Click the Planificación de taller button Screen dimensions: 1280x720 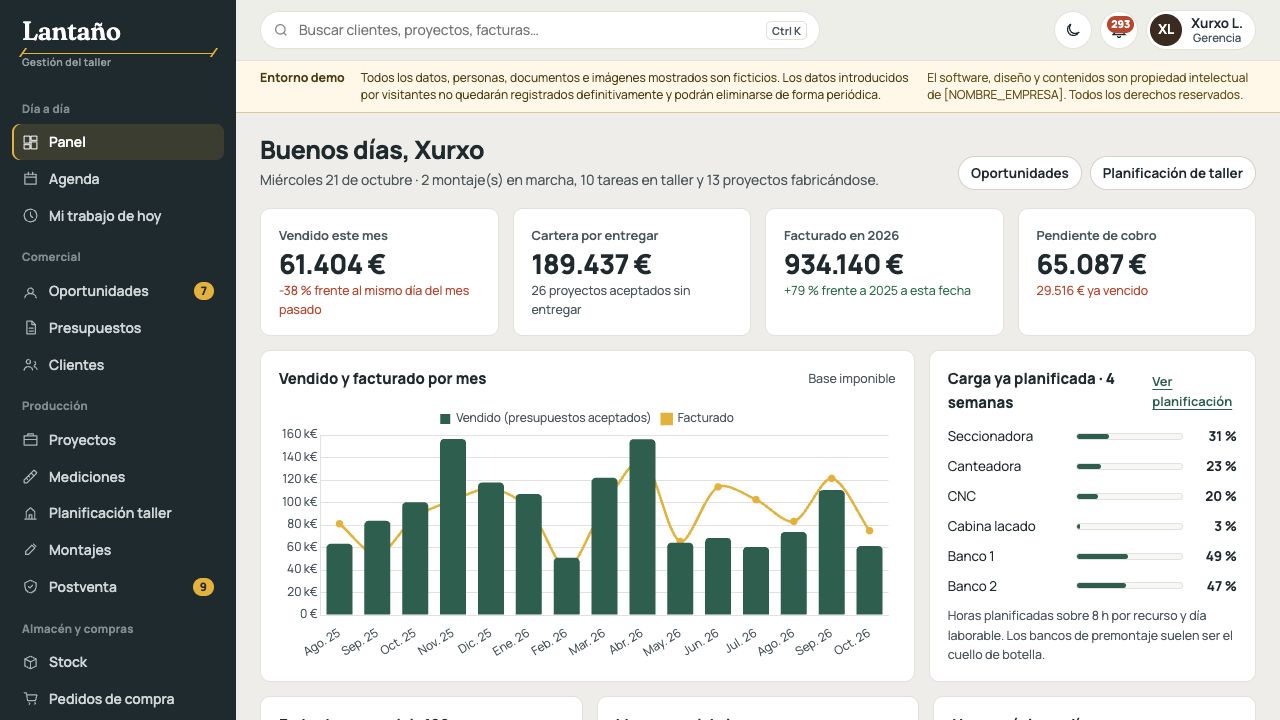[1172, 173]
